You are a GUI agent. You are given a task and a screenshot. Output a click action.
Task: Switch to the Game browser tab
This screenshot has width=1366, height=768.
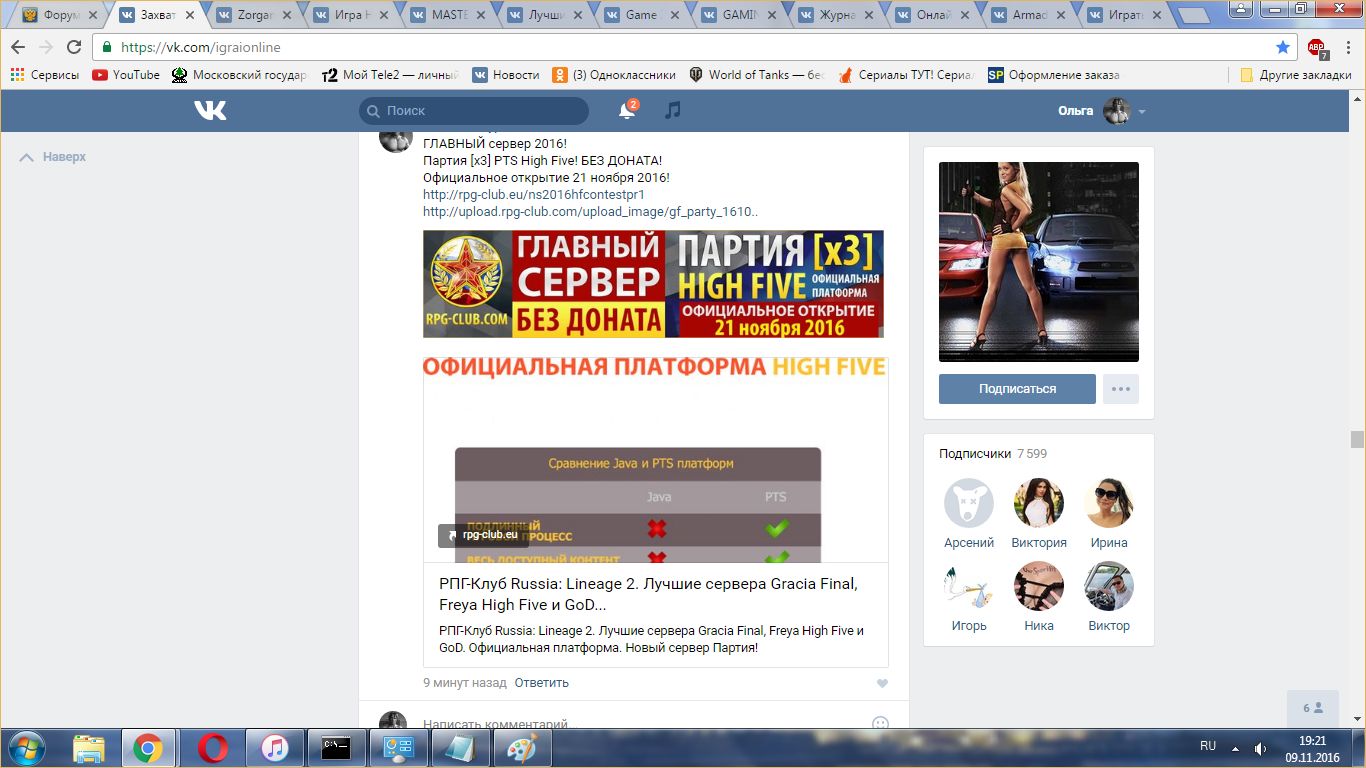tap(642, 15)
